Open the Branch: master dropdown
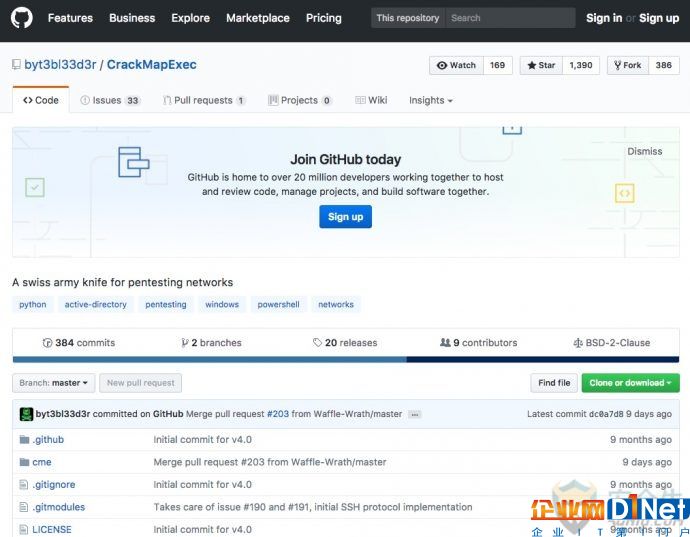 coord(53,383)
